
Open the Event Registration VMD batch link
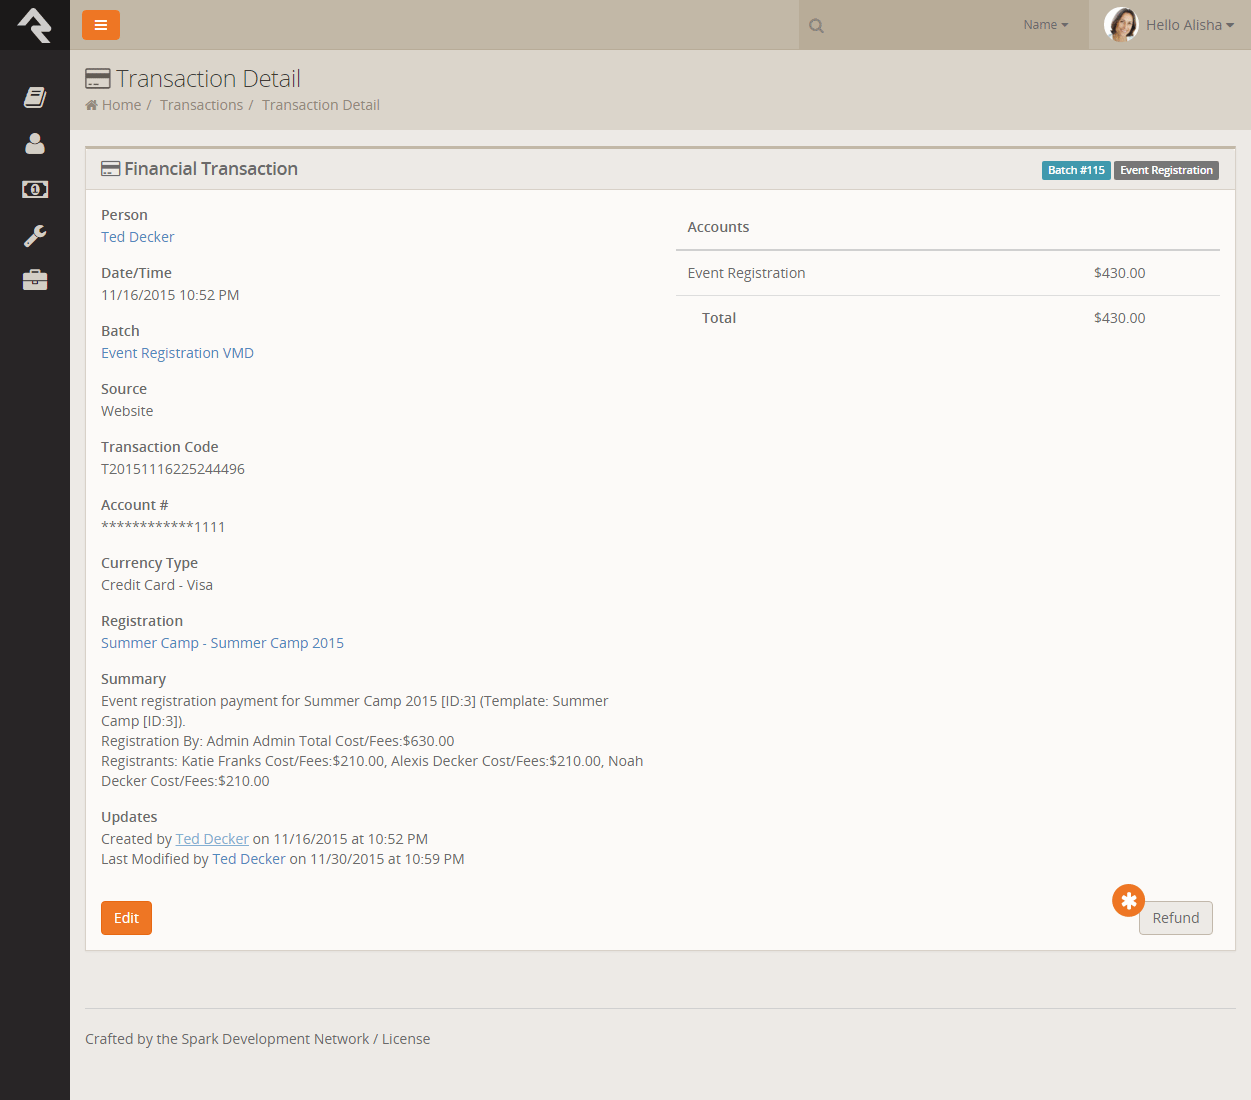pos(177,353)
